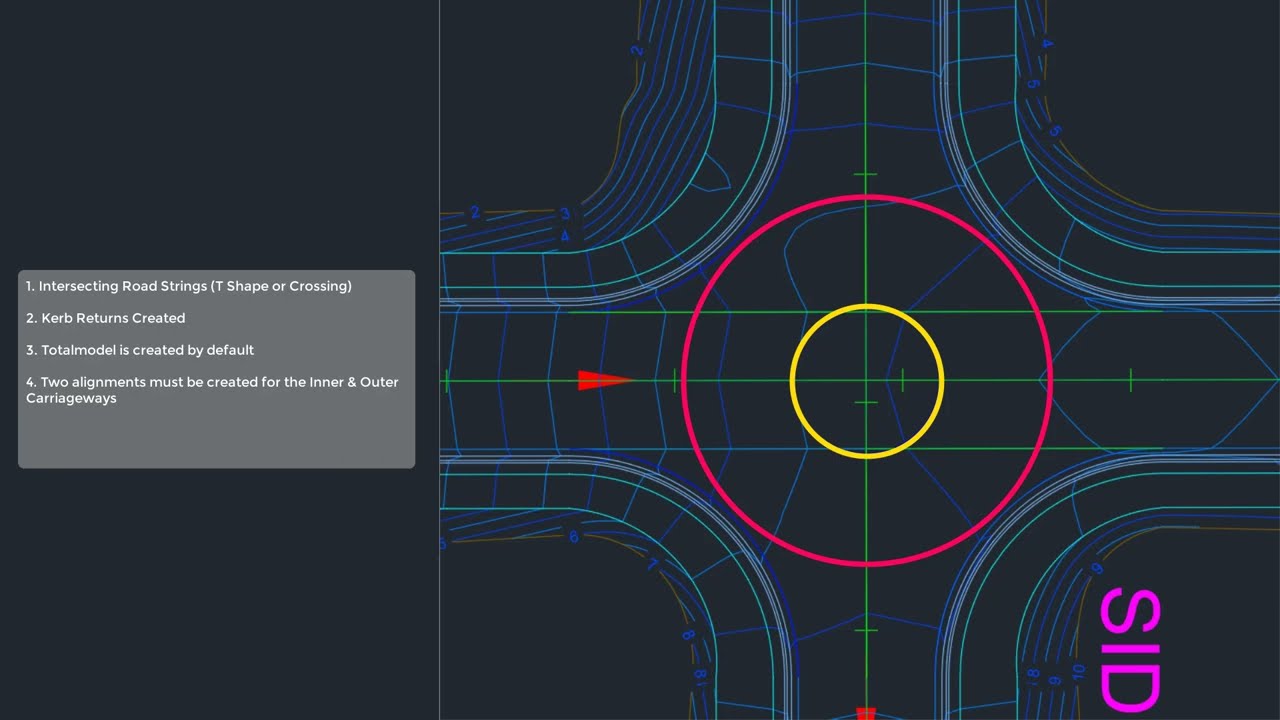Screen dimensions: 1280x720
Task: Select the 'Two alignments must be created' line
Action: (212, 390)
